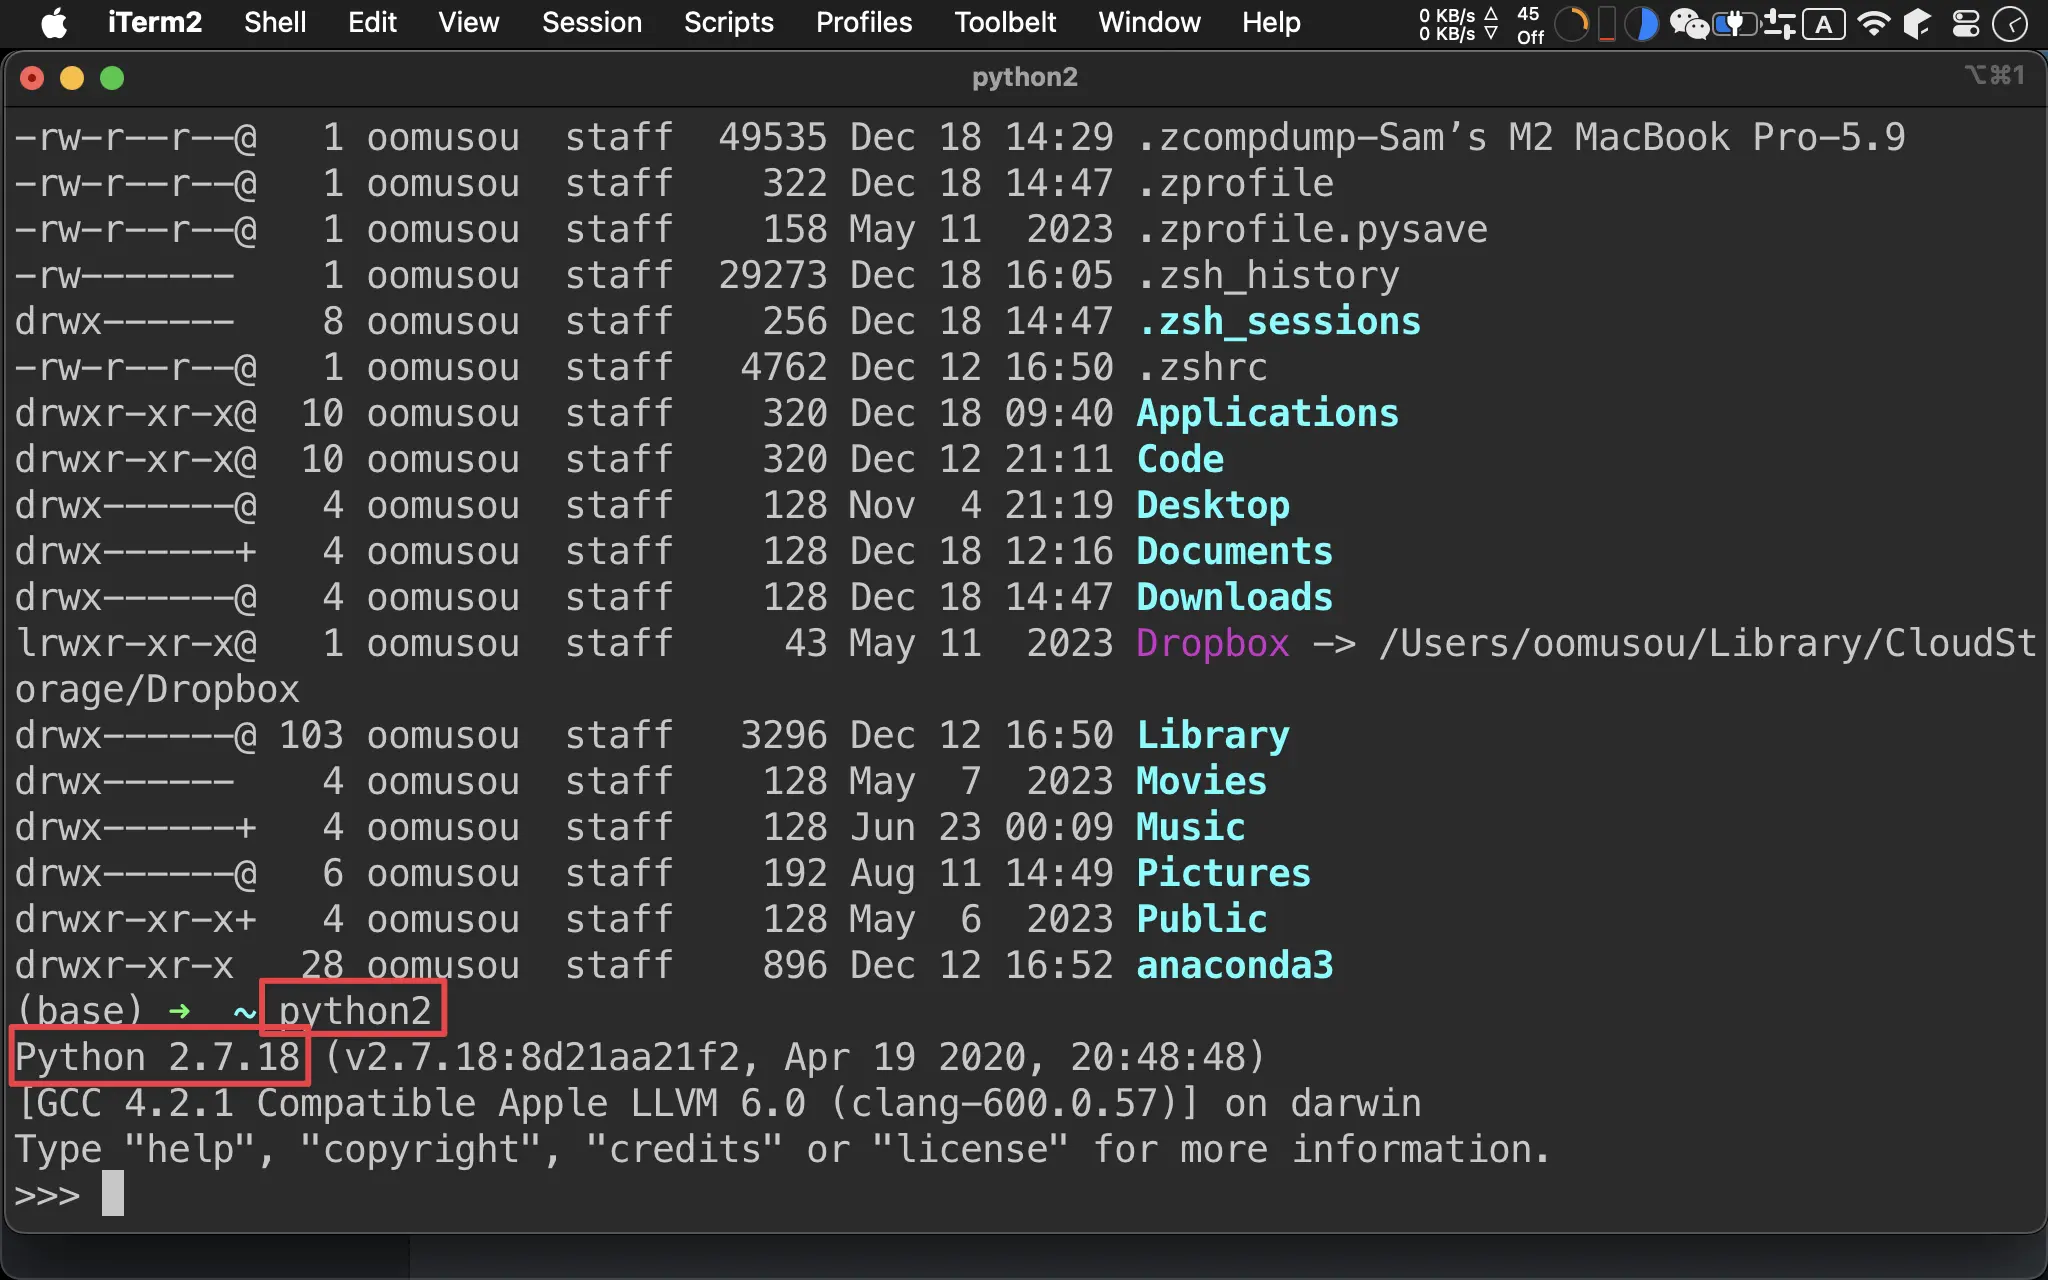This screenshot has width=2048, height=1280.
Task: Open the Apple menu
Action: point(54,22)
